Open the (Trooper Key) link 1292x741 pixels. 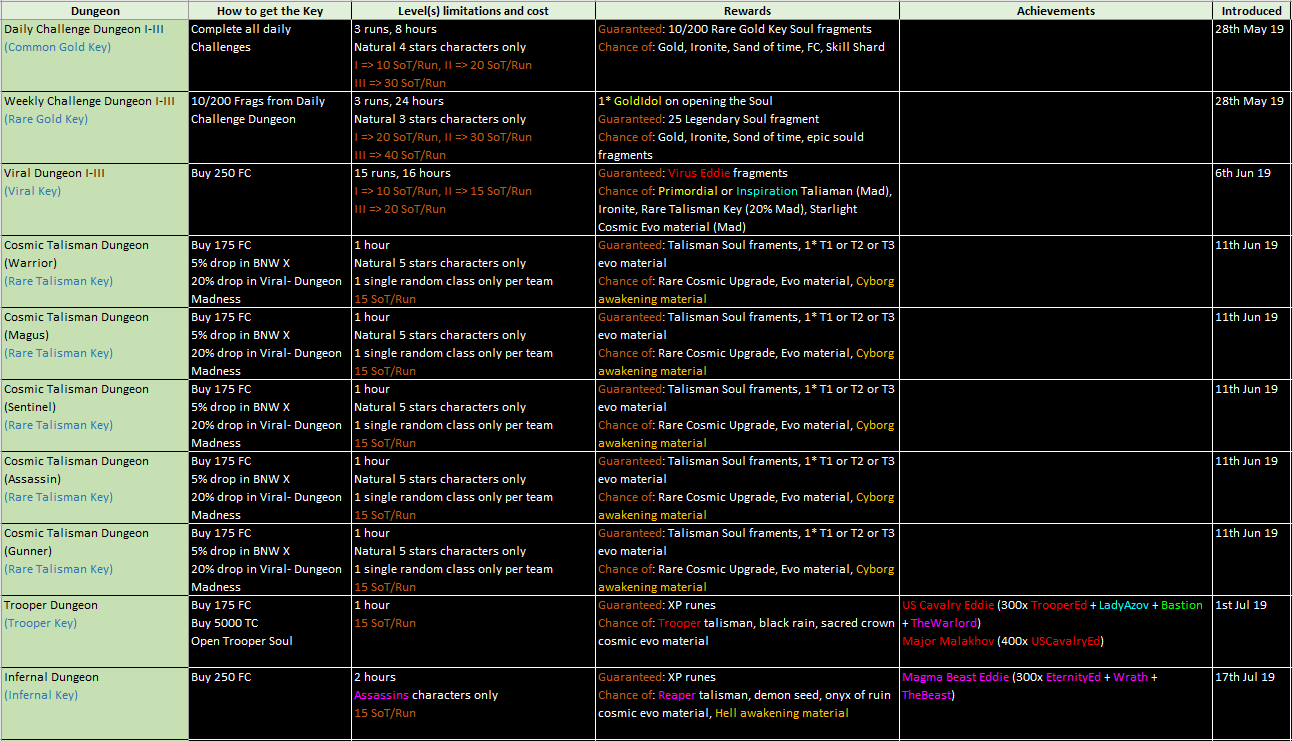click(x=40, y=623)
